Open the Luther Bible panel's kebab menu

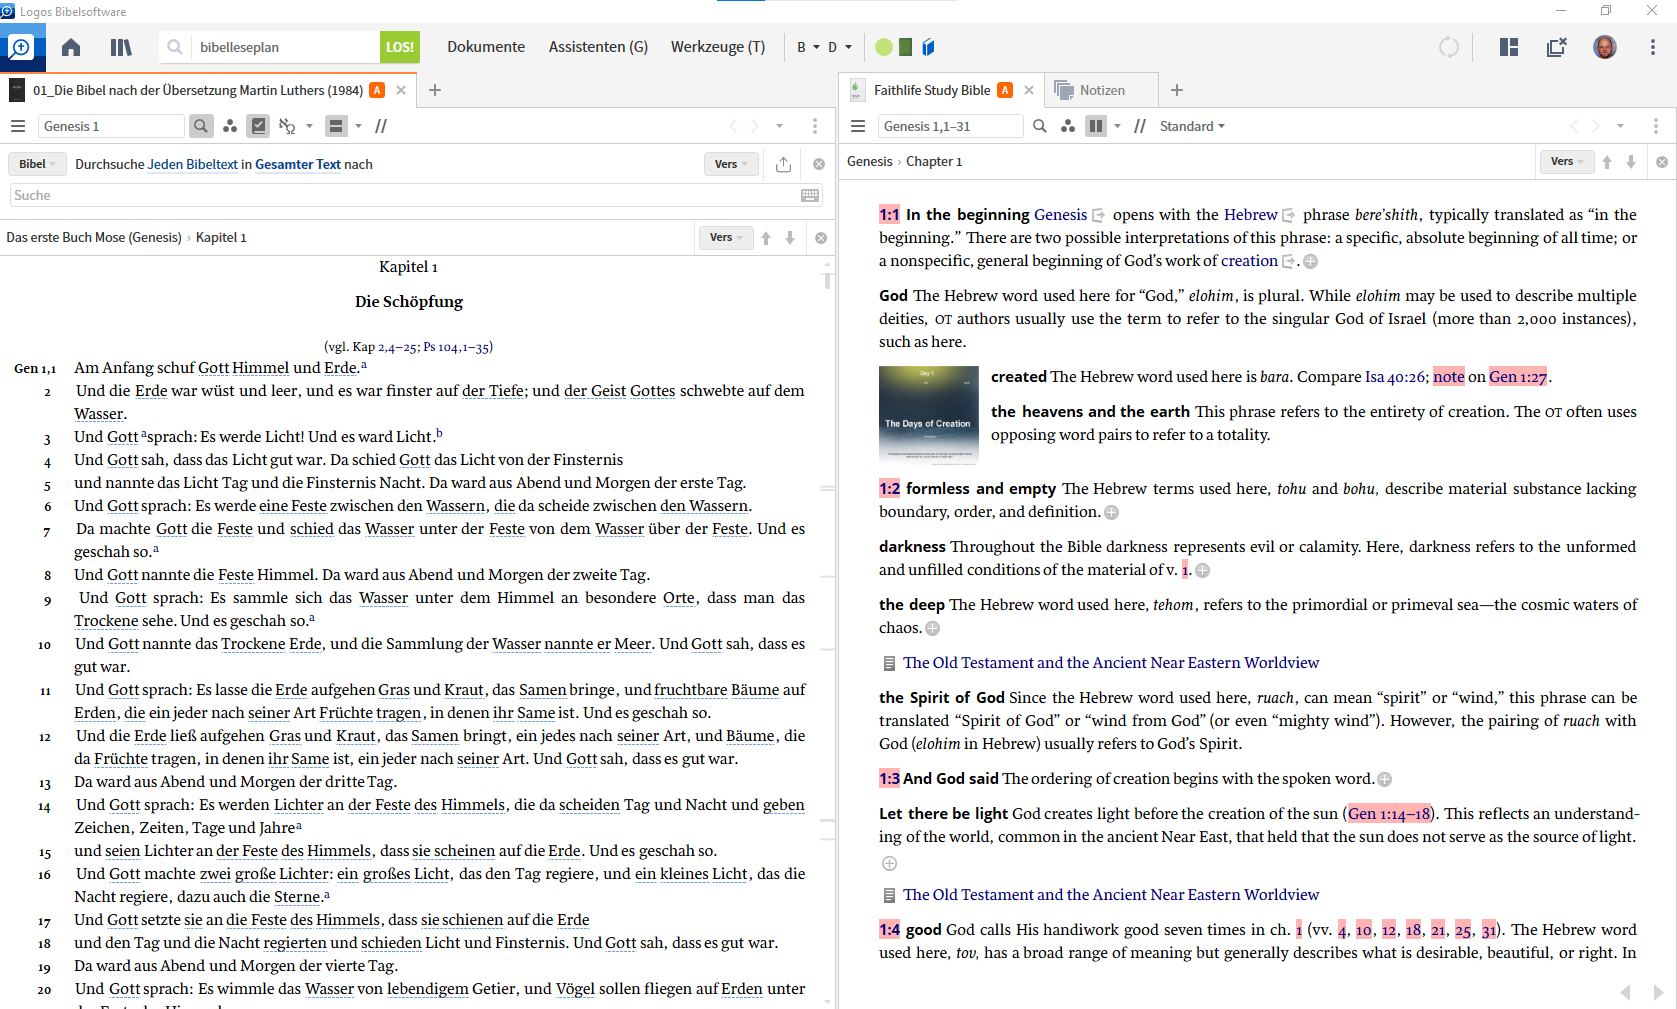pos(815,126)
